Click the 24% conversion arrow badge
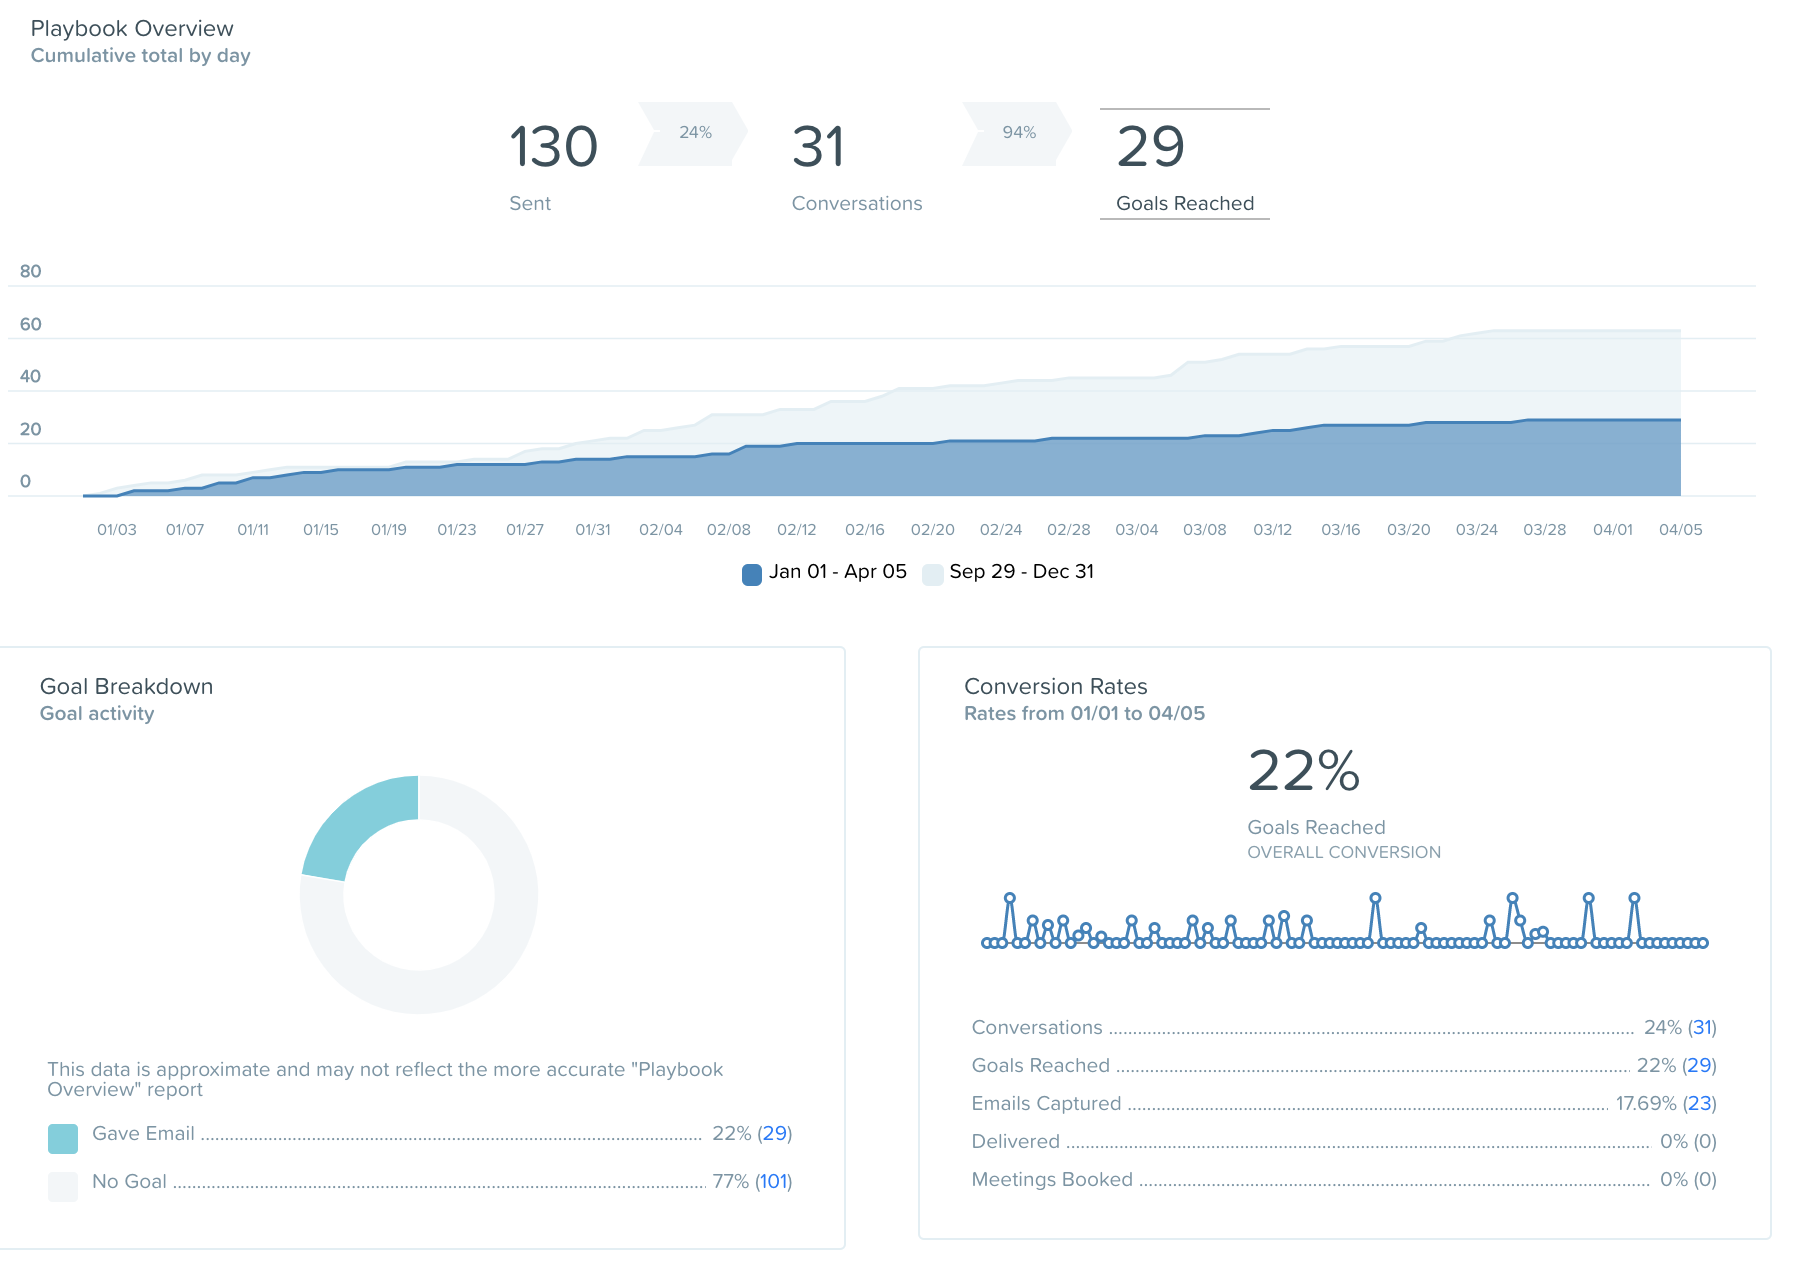The image size is (1802, 1268). coord(694,133)
